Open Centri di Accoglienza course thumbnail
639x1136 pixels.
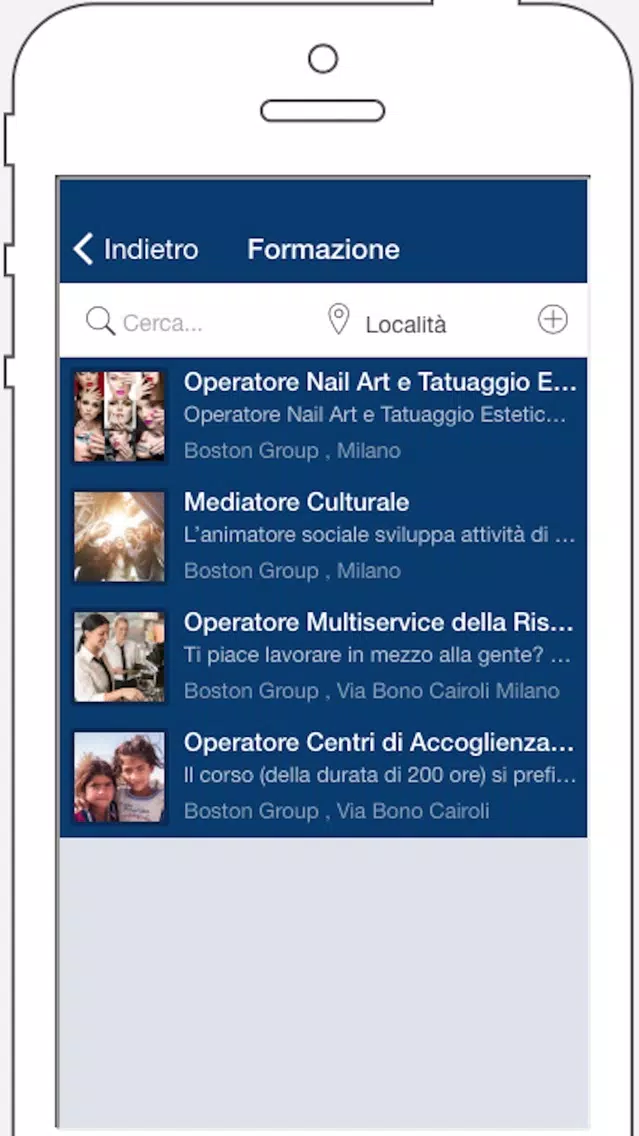click(120, 777)
